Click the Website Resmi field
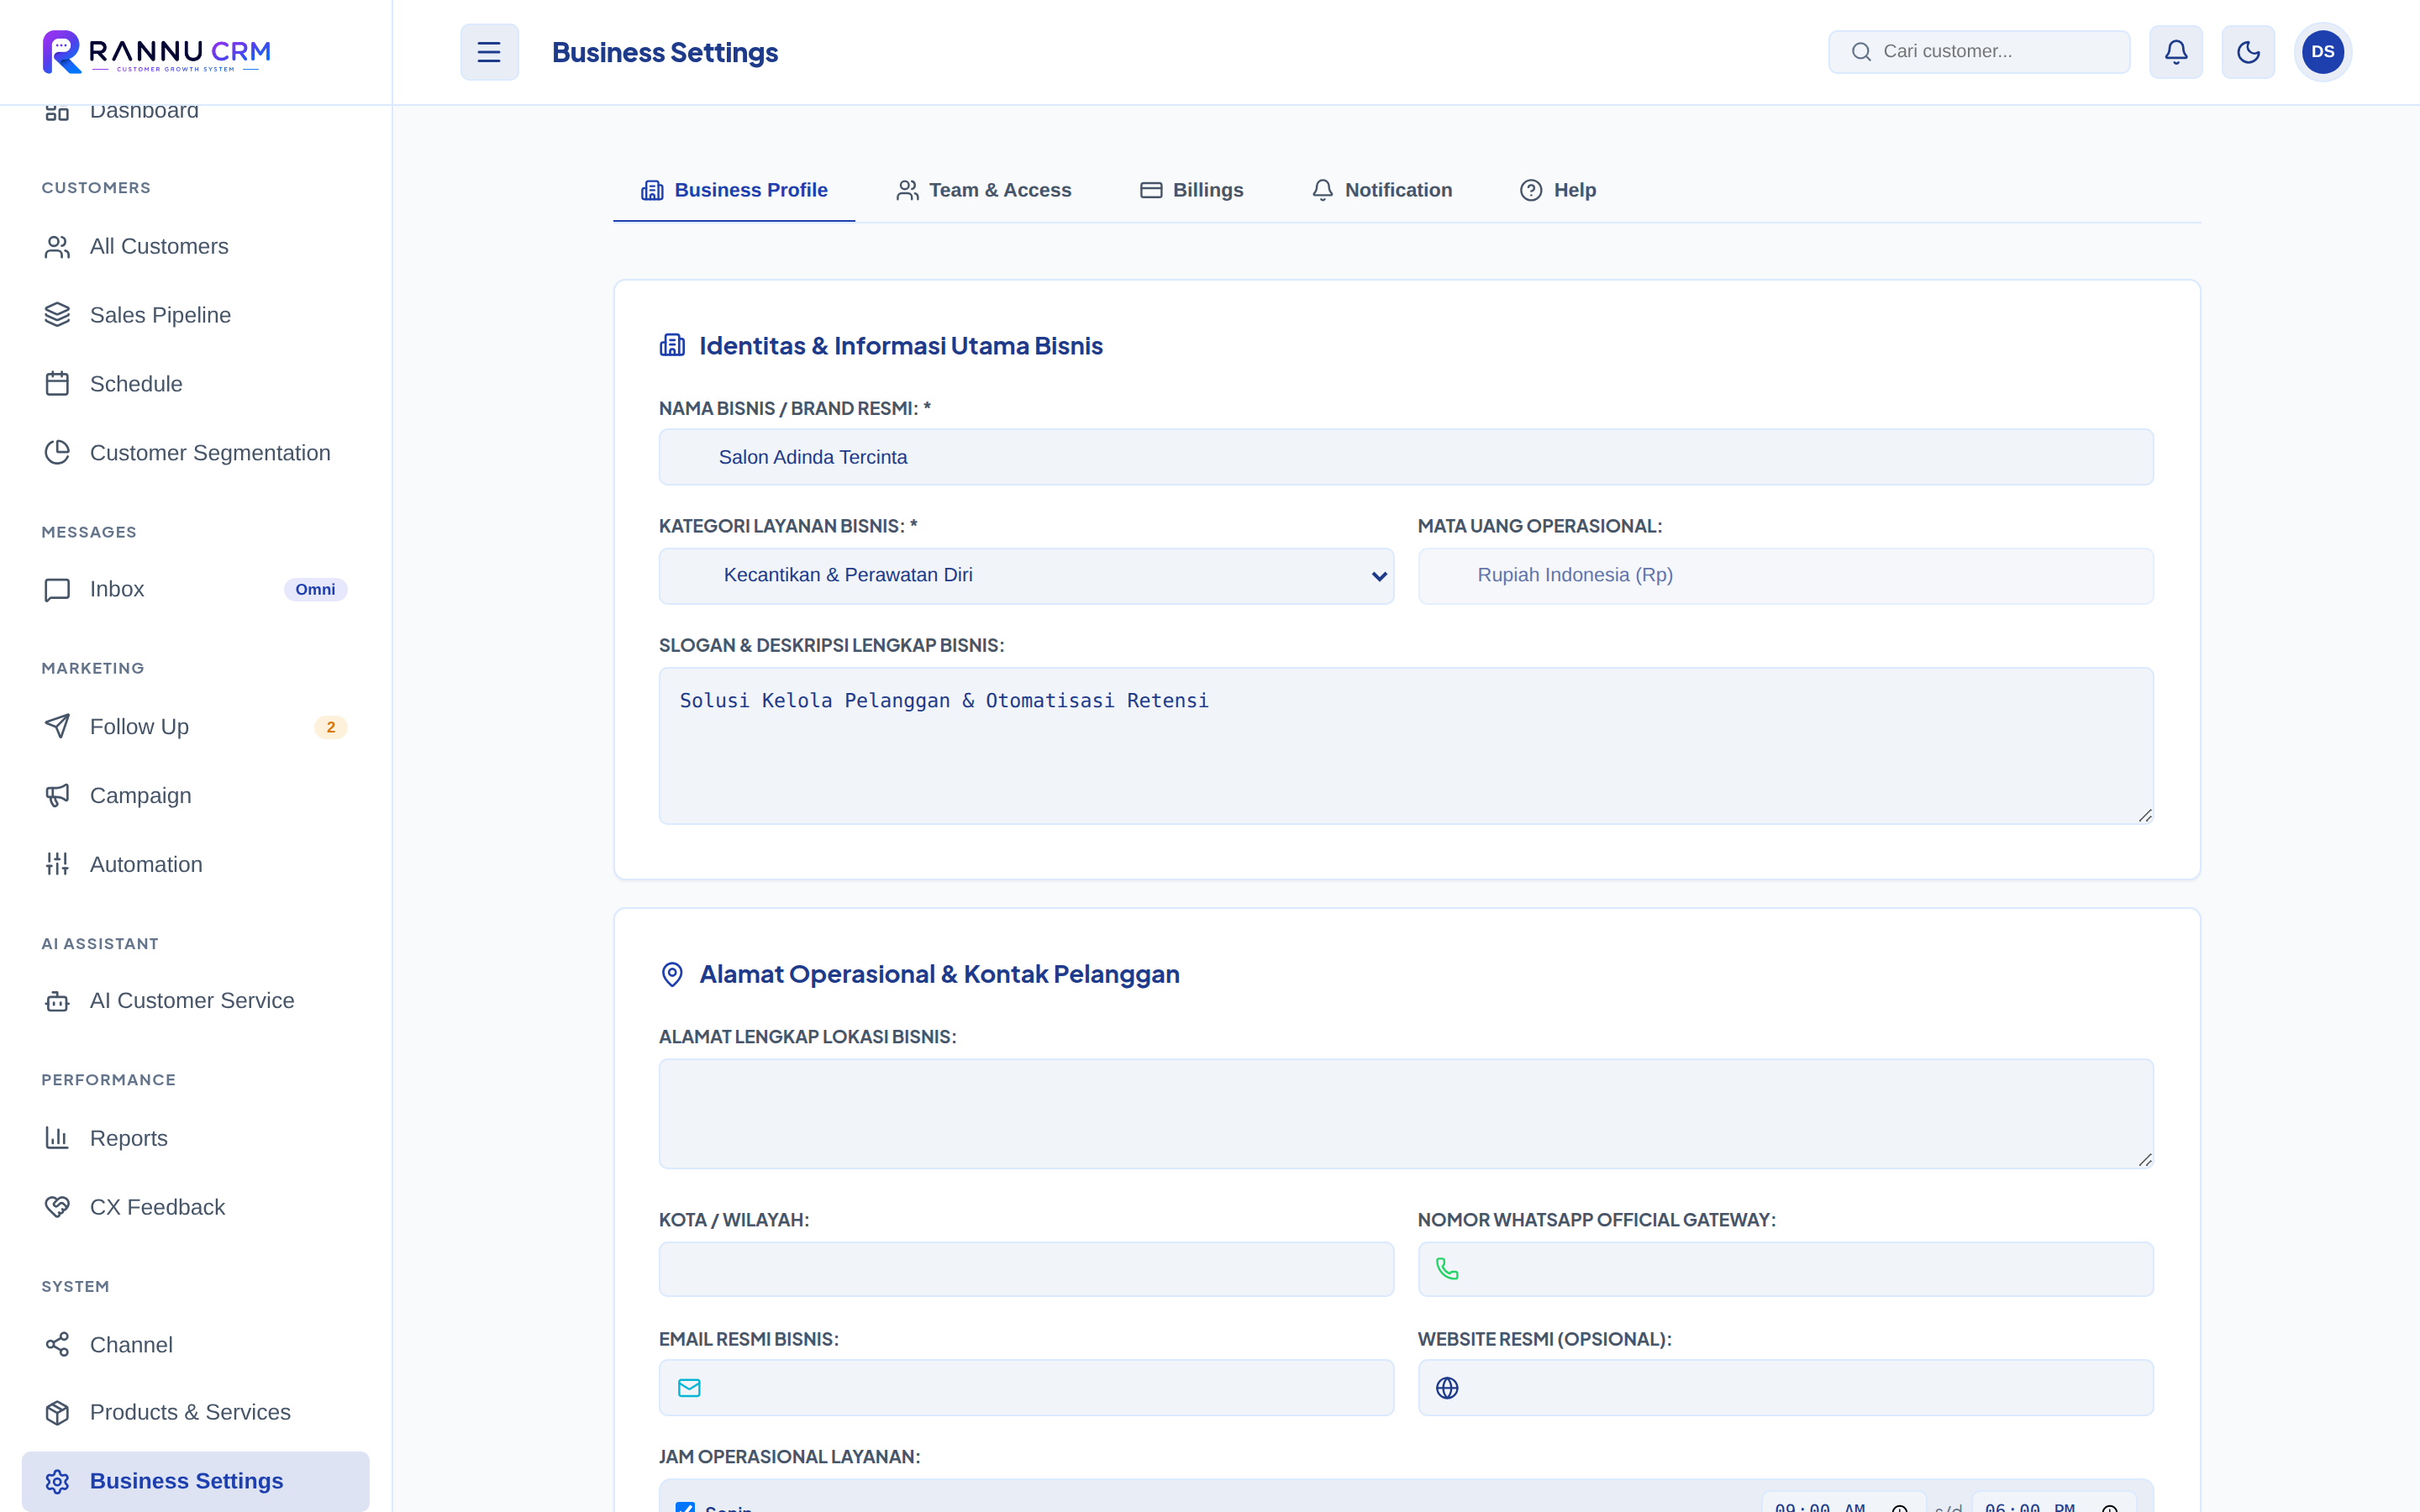The height and width of the screenshot is (1512, 2420). (x=1785, y=1388)
